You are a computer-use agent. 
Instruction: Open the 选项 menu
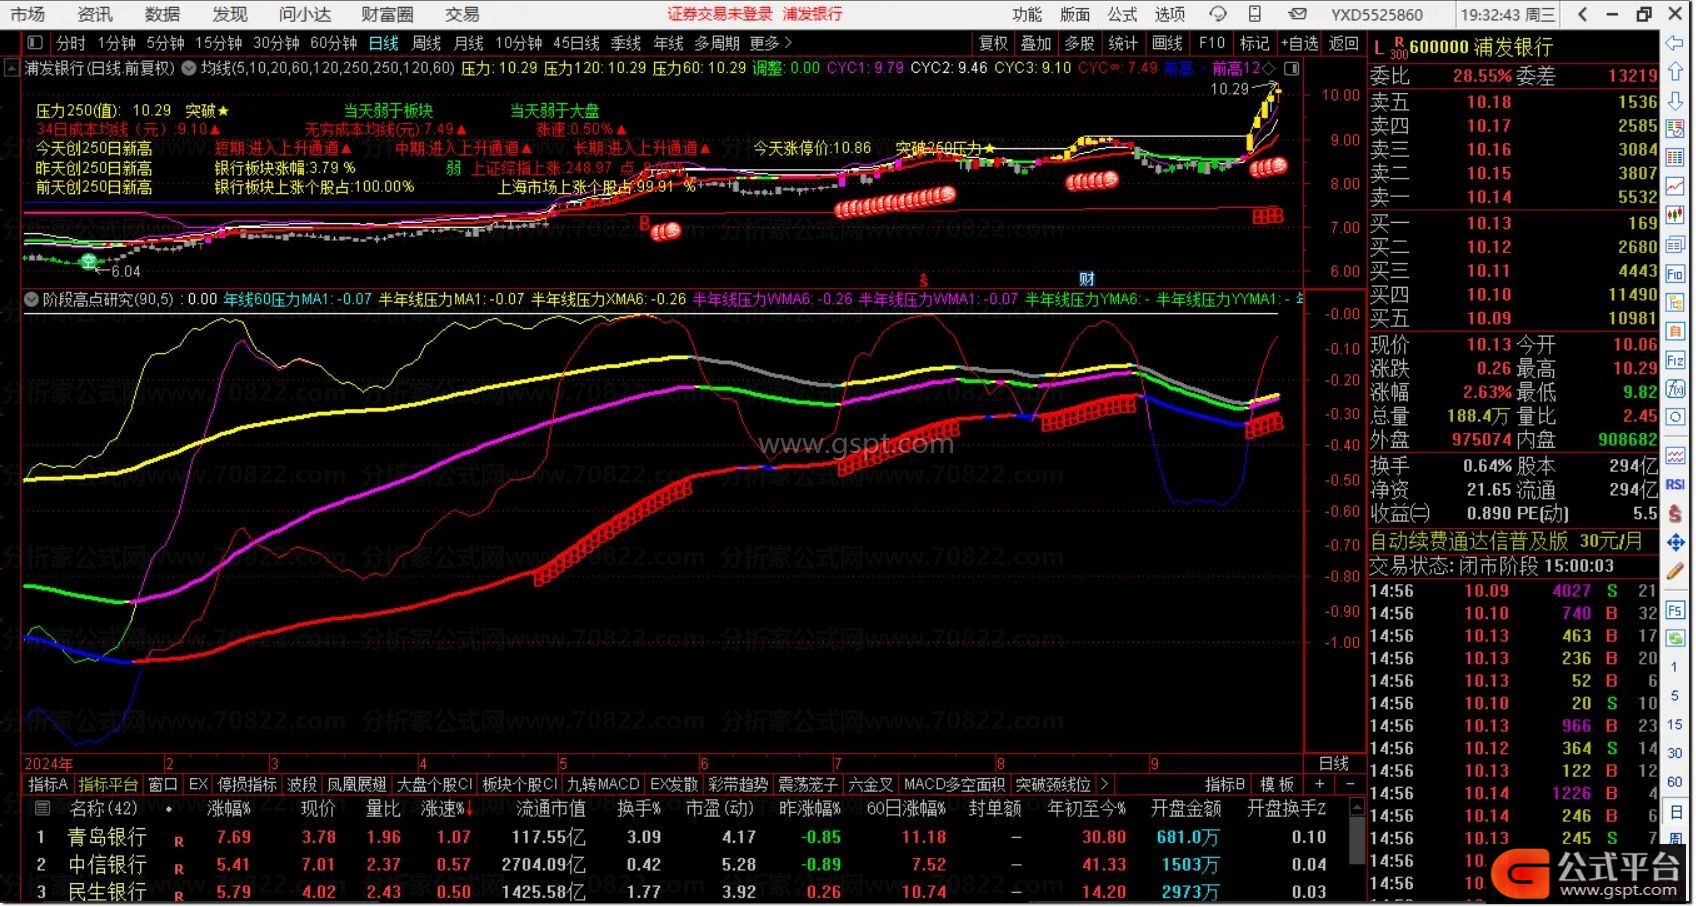point(1170,14)
